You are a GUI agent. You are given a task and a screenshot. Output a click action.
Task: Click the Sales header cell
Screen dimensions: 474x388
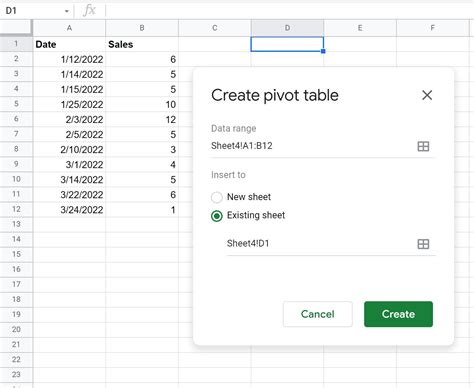pos(142,44)
